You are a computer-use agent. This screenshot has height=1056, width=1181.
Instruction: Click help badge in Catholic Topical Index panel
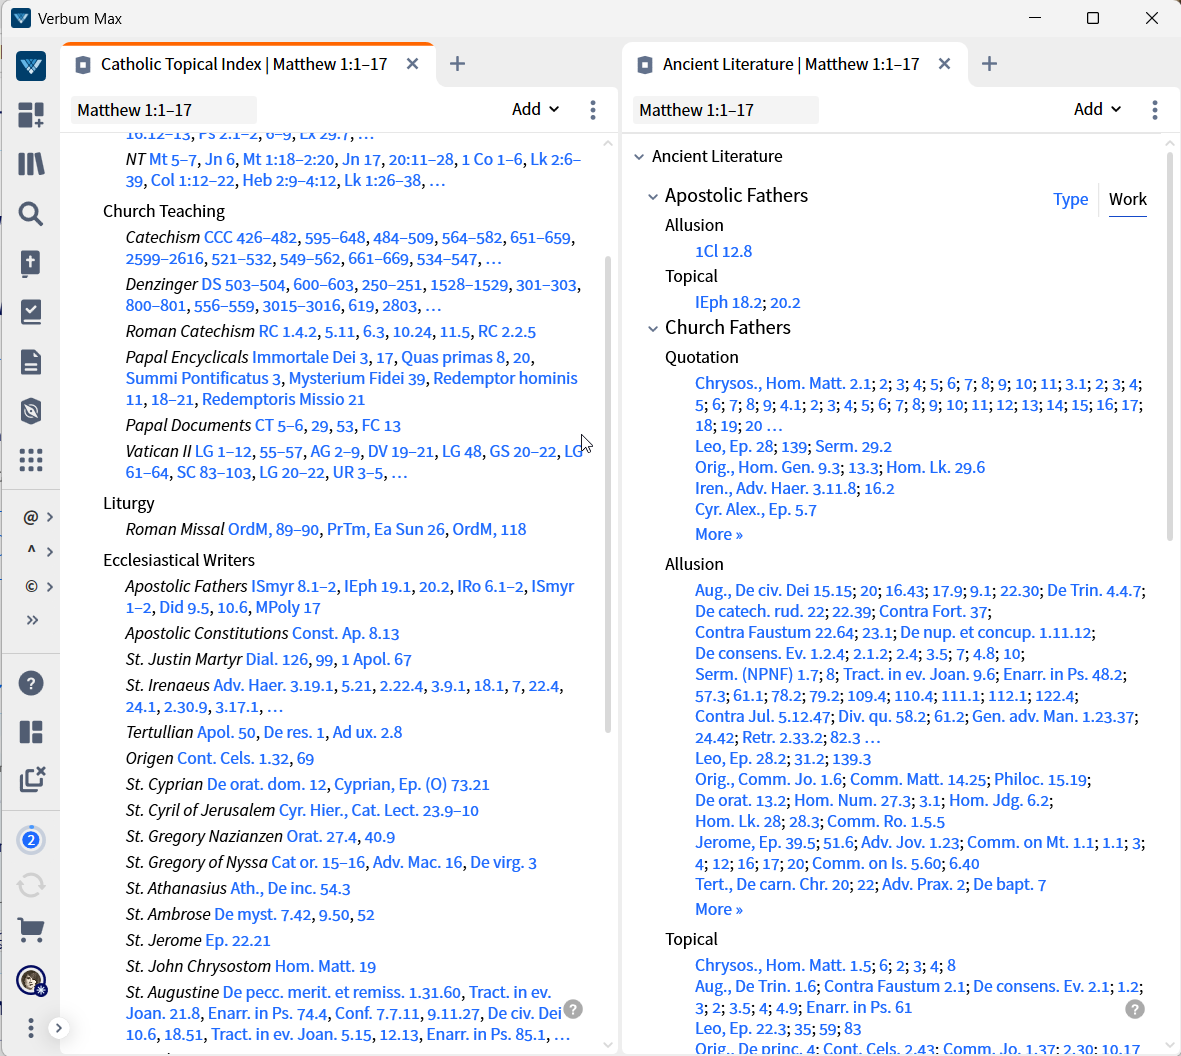coord(573,1009)
